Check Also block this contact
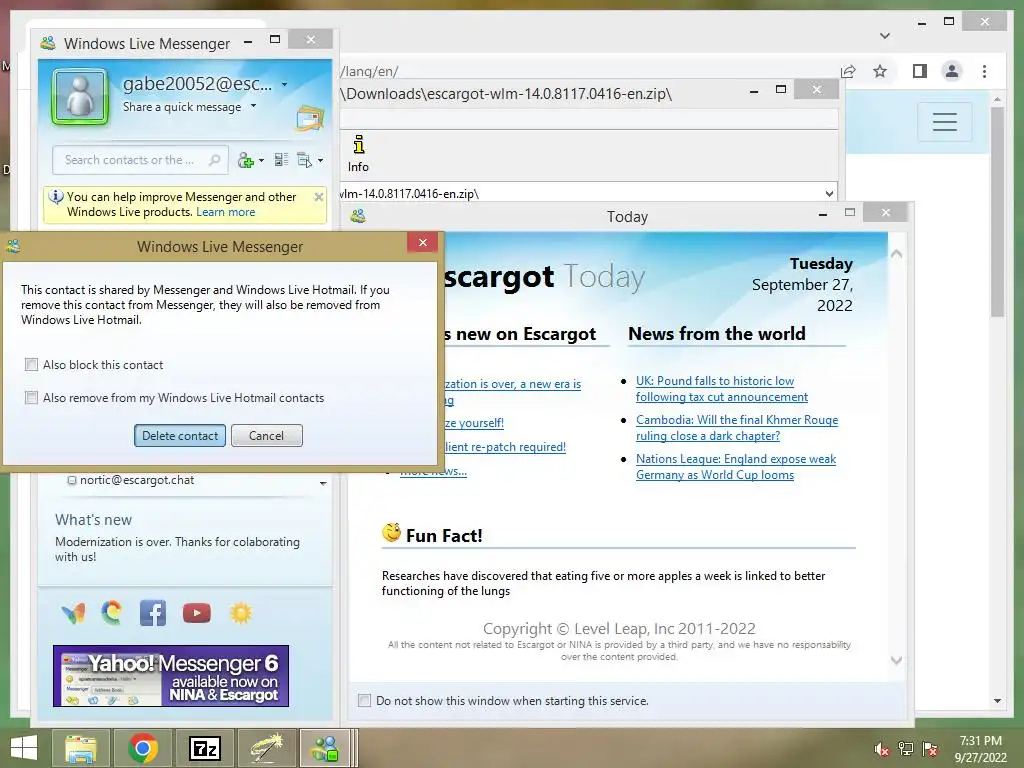 click(x=31, y=364)
